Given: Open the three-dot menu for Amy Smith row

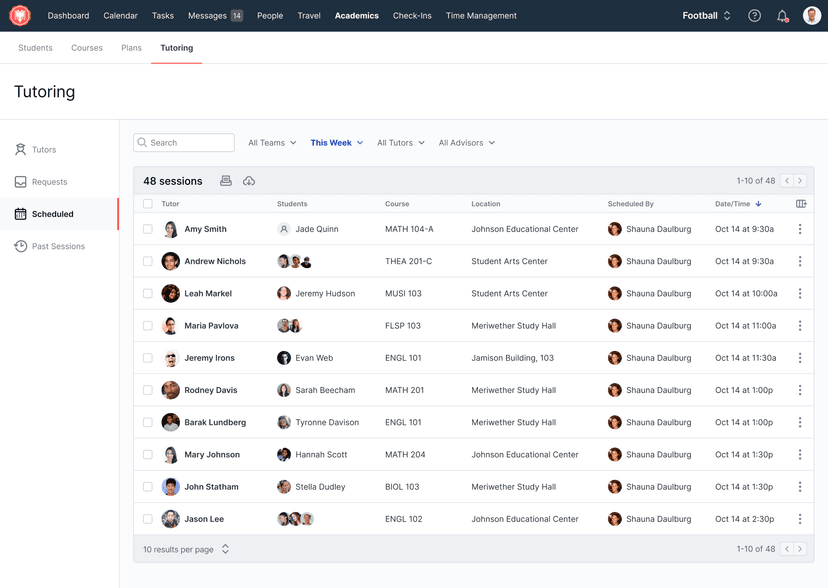Looking at the screenshot, I should (x=800, y=229).
